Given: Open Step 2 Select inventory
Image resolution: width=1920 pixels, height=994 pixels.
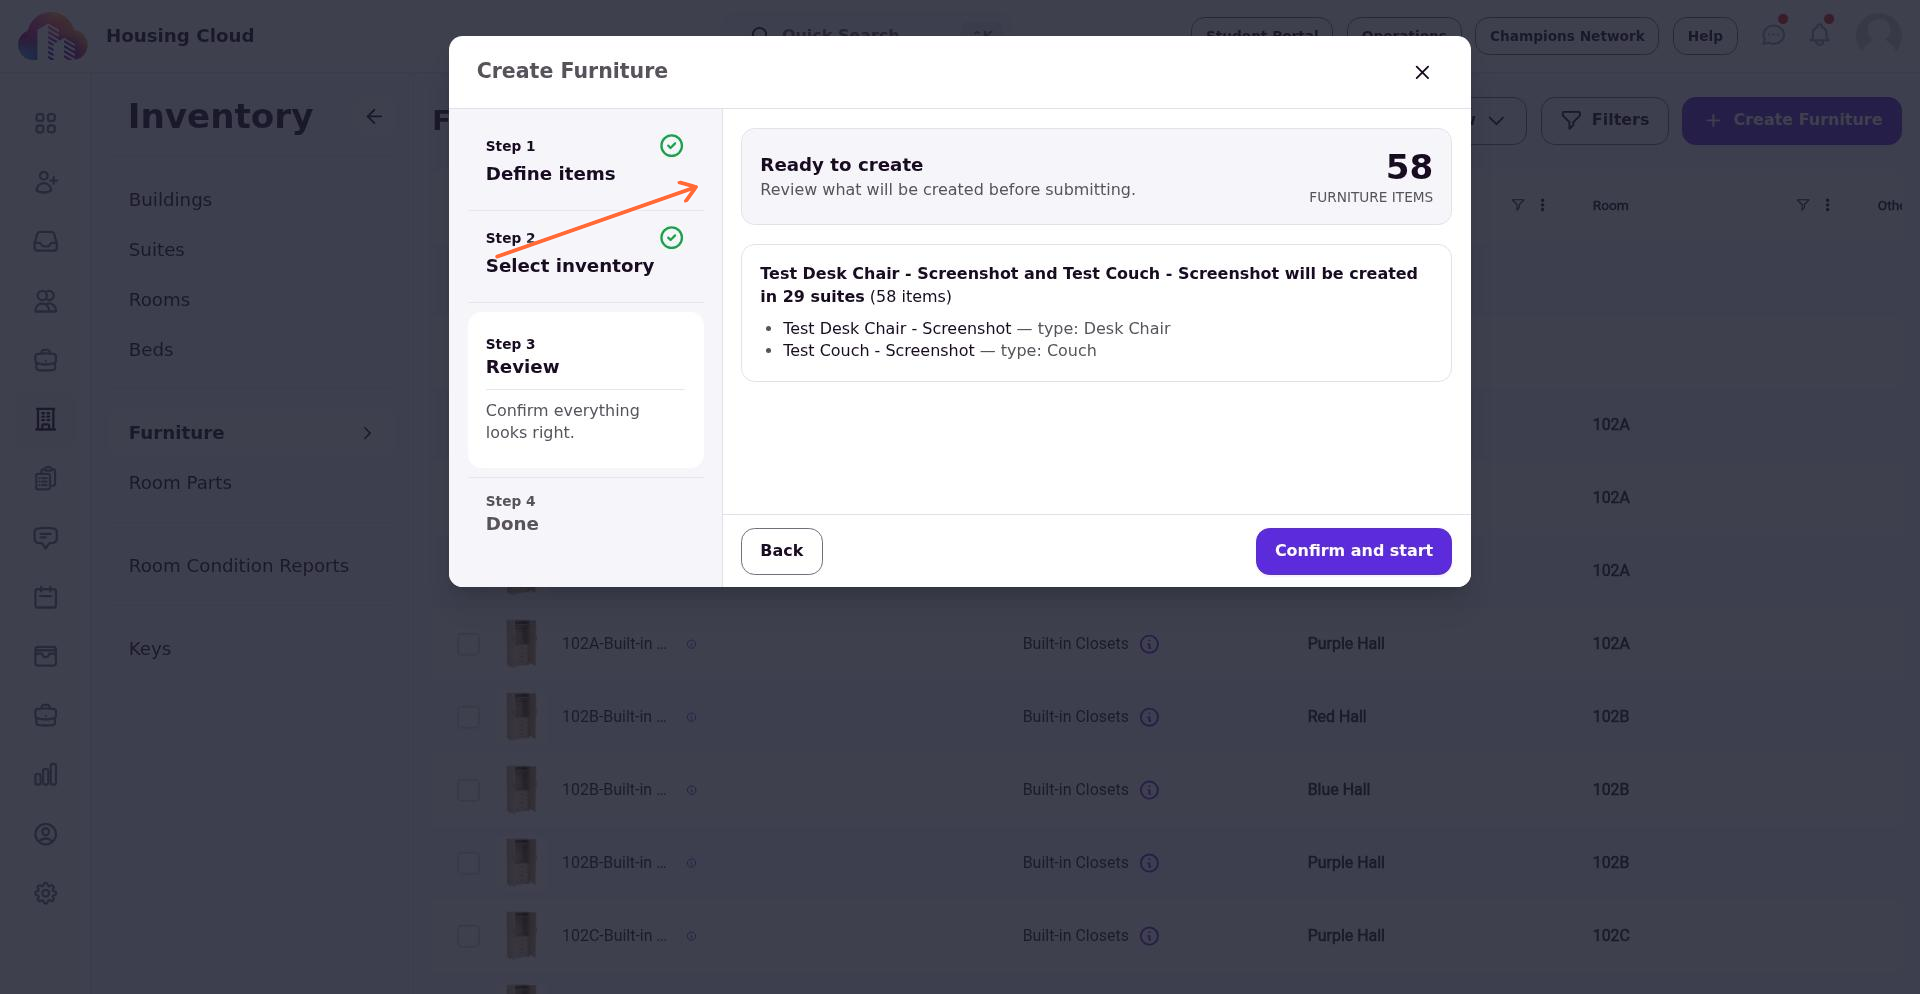Looking at the screenshot, I should (585, 253).
